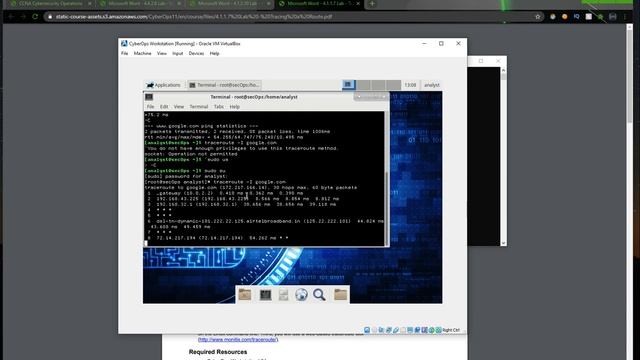Viewport: 640px width, 360px height.
Task: Click the orange extension icon in the browser toolbar
Action: tap(564, 17)
